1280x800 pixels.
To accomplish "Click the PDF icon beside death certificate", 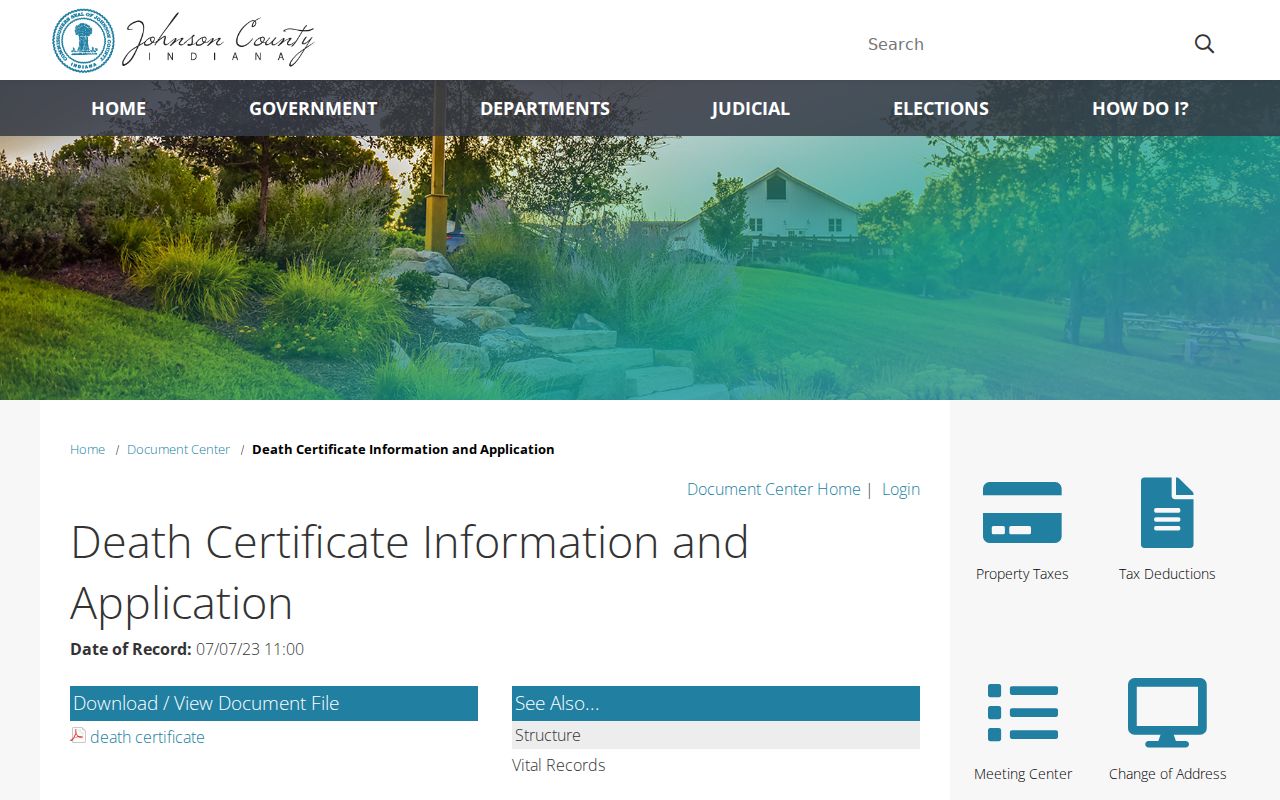I will 78,736.
